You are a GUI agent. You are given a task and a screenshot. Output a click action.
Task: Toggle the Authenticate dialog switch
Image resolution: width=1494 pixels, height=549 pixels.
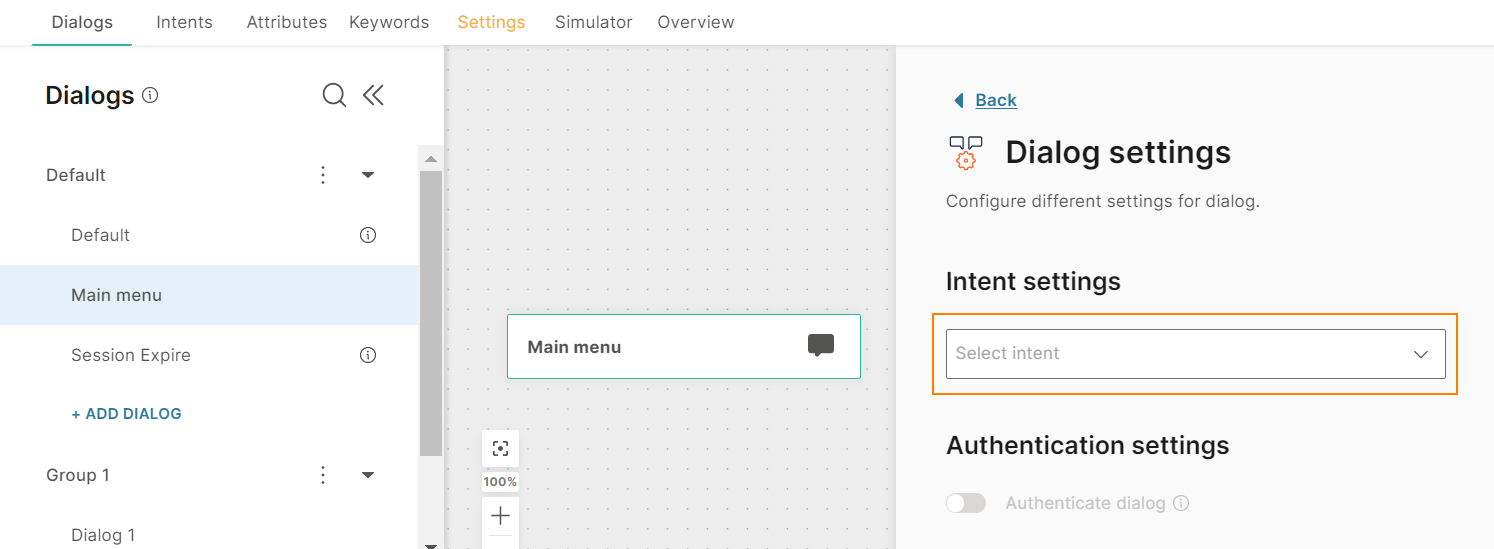coord(966,503)
